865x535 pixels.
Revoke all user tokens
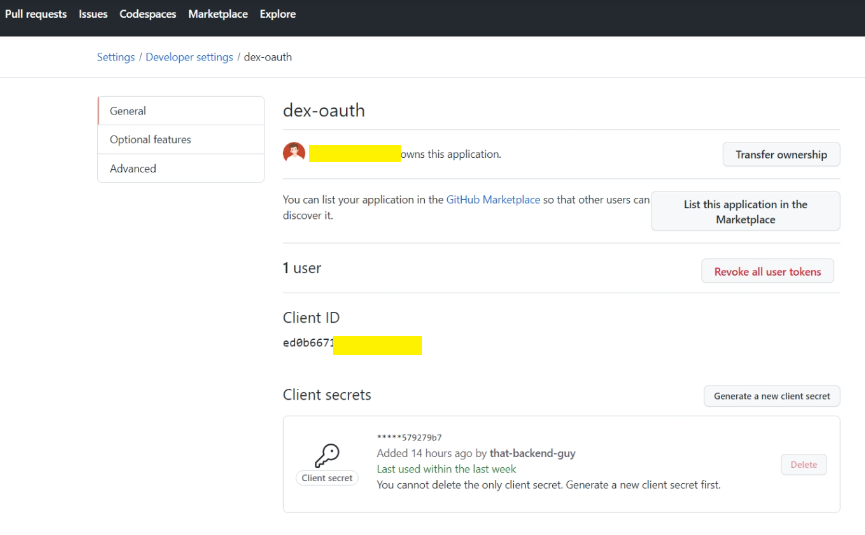pyautogui.click(x=767, y=271)
